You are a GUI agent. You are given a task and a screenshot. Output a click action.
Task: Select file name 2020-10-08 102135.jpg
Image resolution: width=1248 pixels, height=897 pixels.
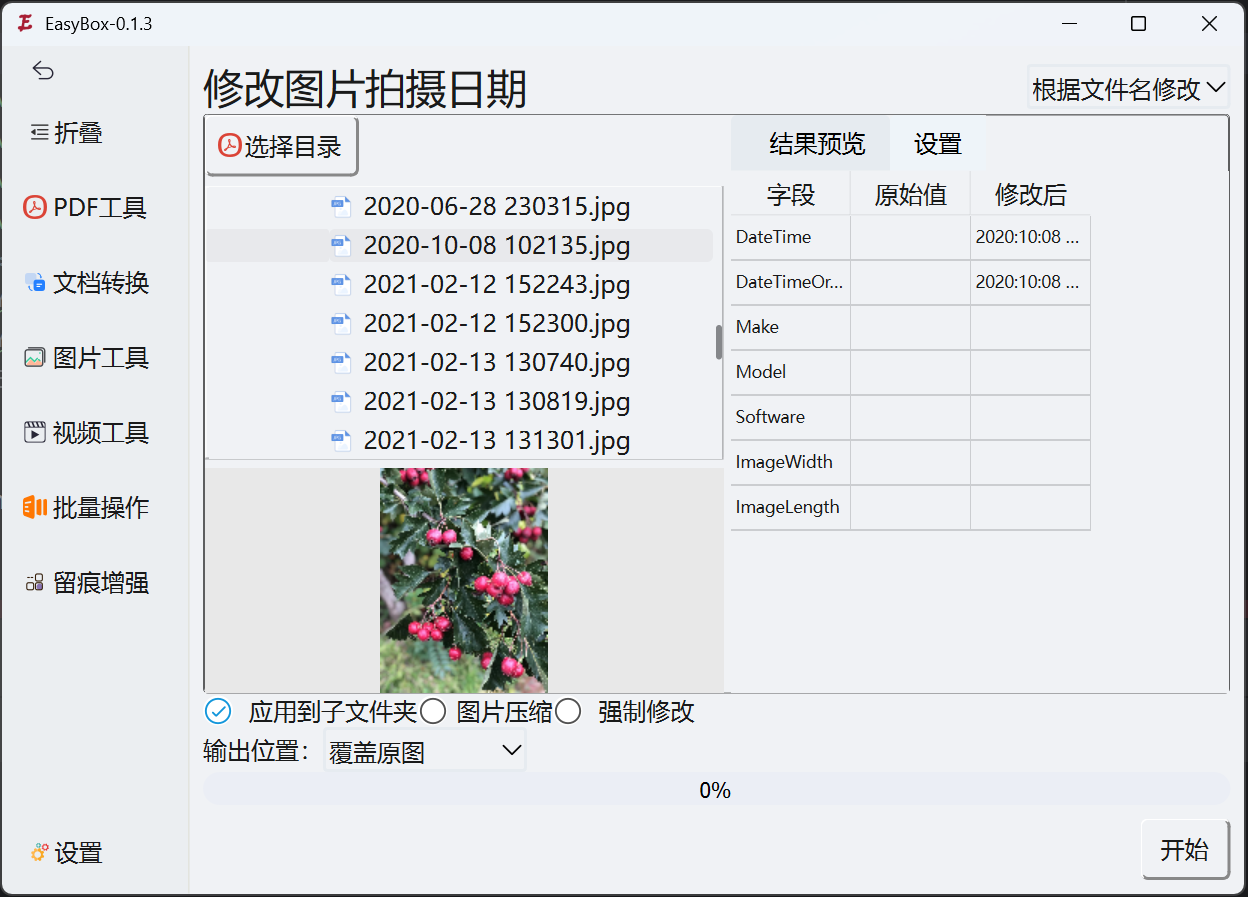497,245
